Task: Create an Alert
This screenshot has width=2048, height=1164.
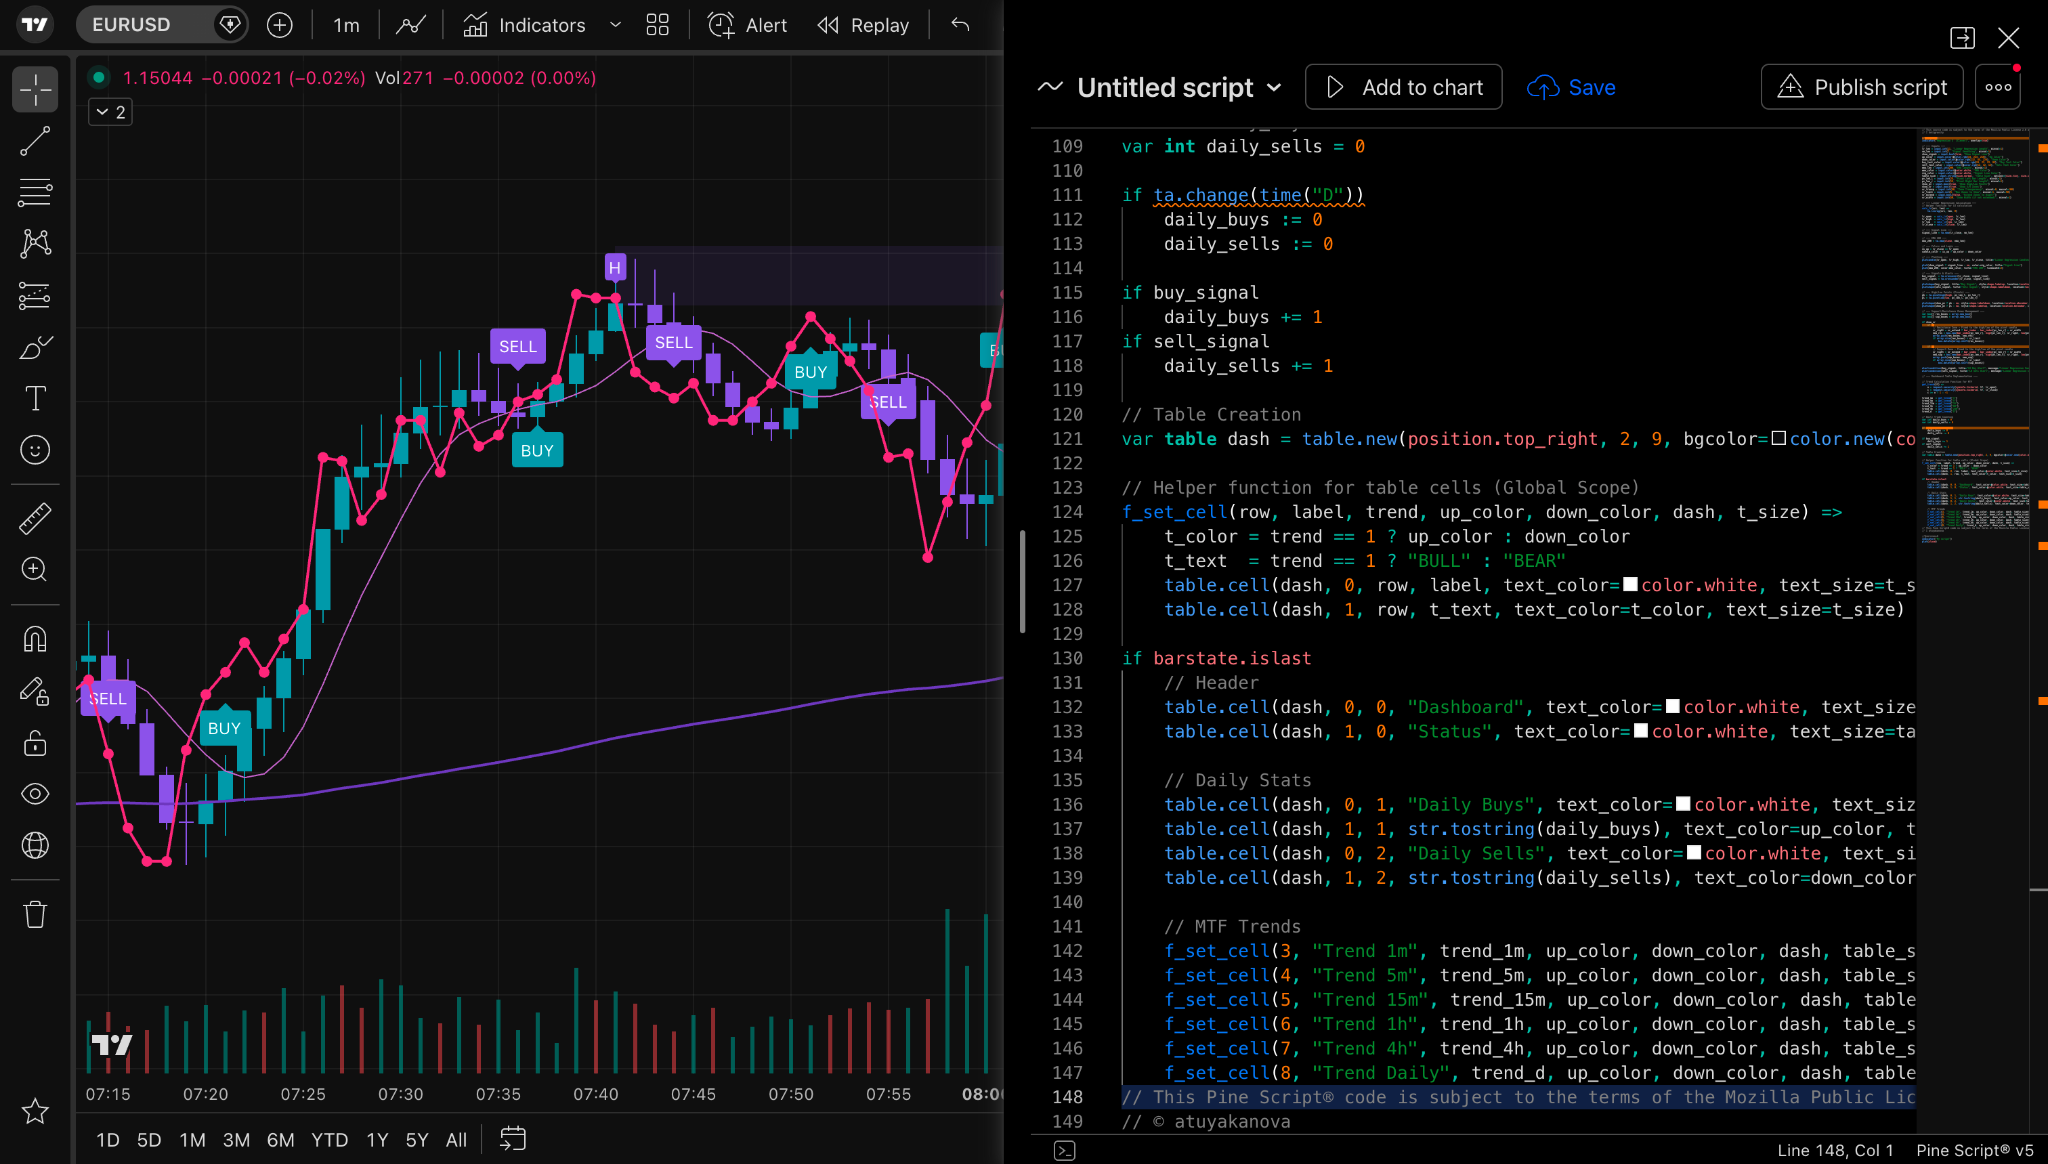Action: (x=747, y=25)
